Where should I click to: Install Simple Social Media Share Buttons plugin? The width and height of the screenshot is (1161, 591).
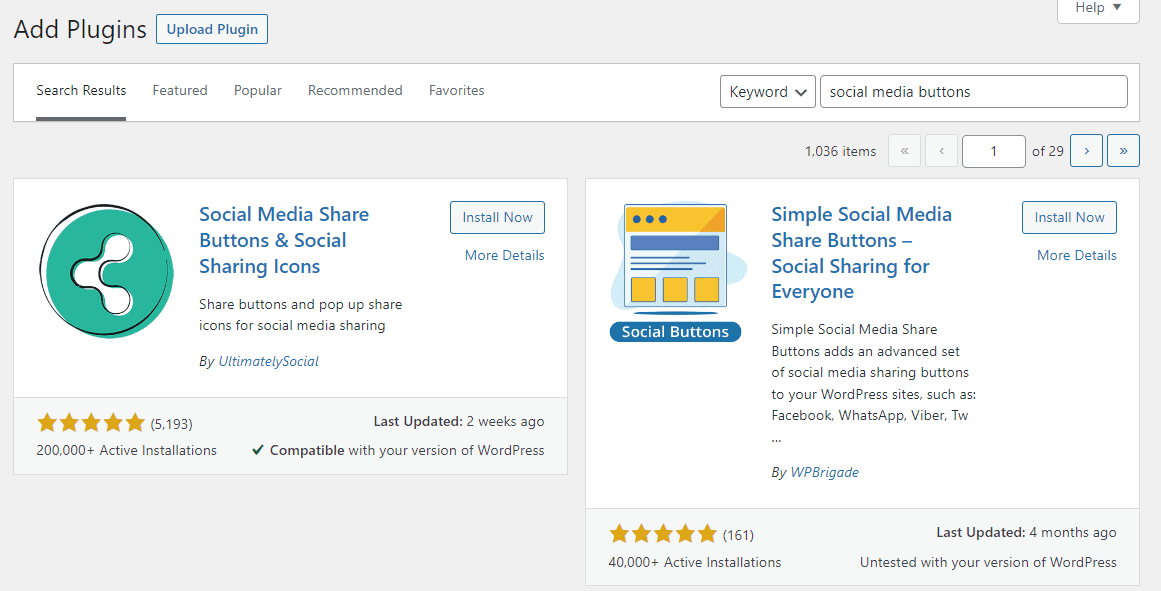point(1069,217)
